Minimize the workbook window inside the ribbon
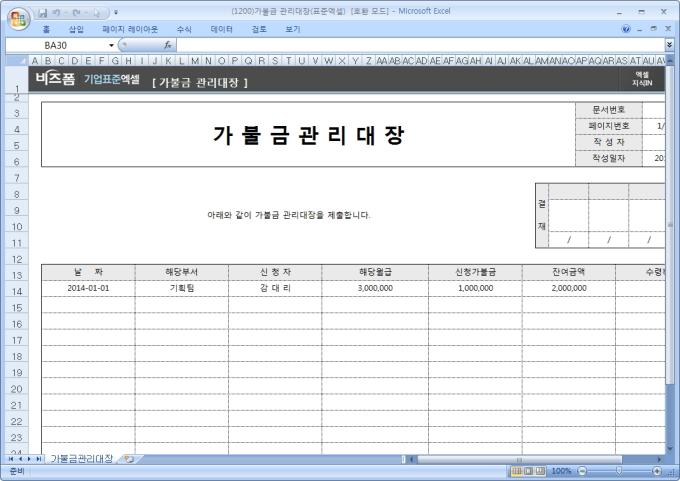 (640, 29)
